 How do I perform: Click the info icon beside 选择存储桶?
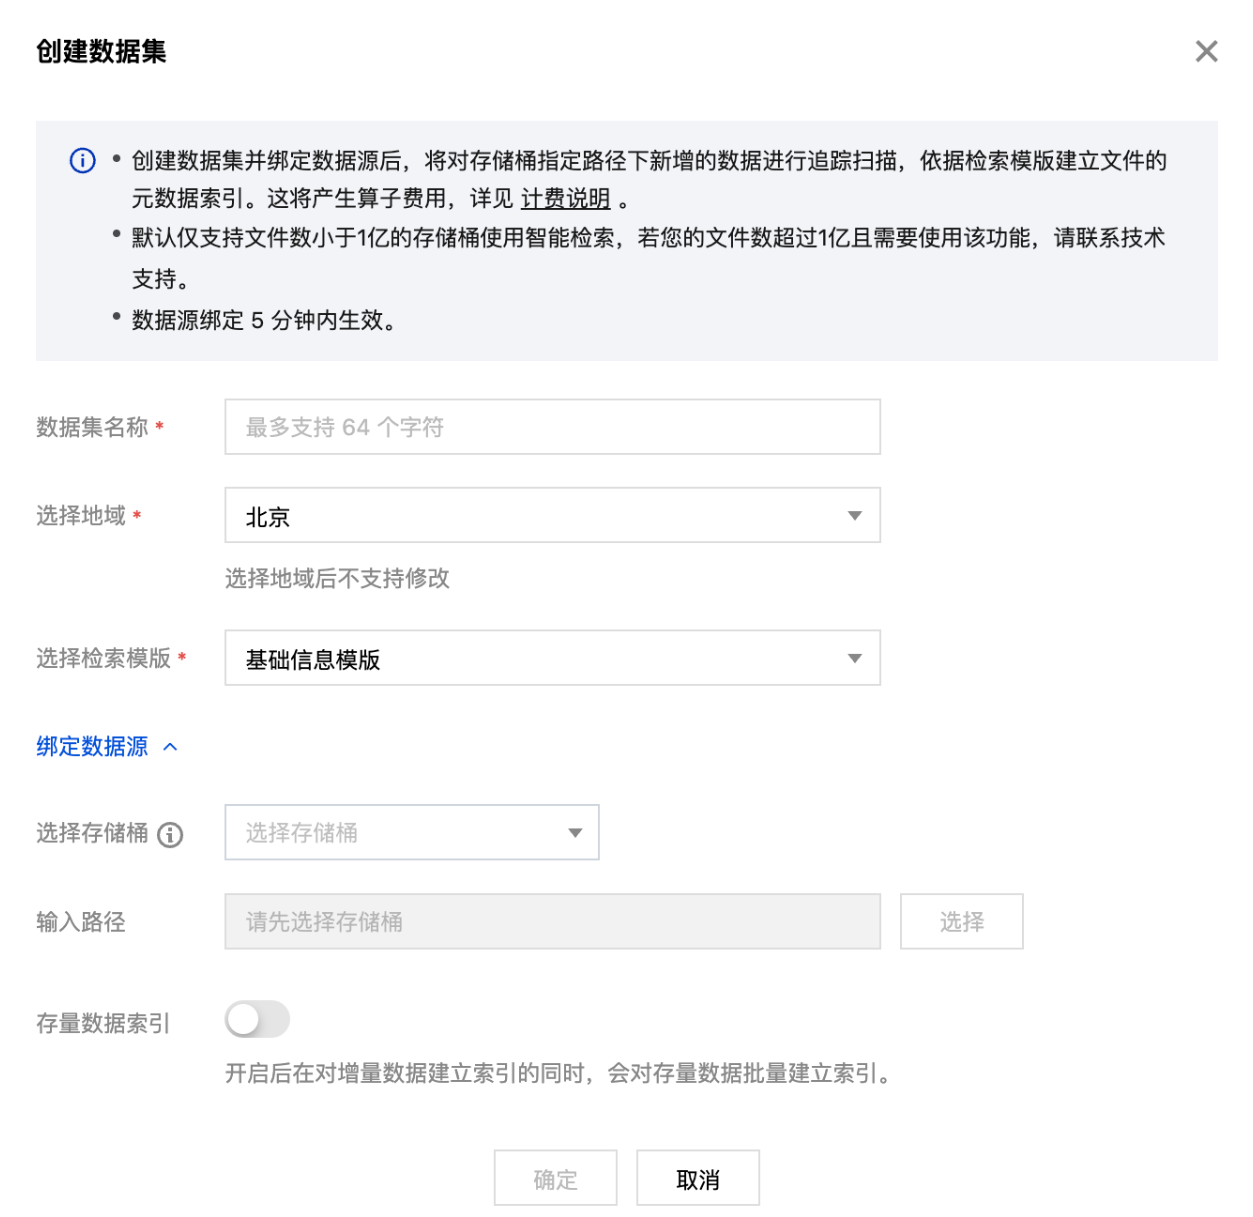pos(170,834)
